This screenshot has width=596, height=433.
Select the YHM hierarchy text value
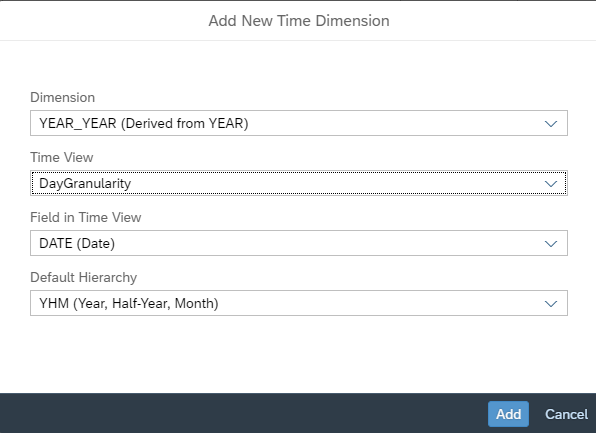click(129, 304)
